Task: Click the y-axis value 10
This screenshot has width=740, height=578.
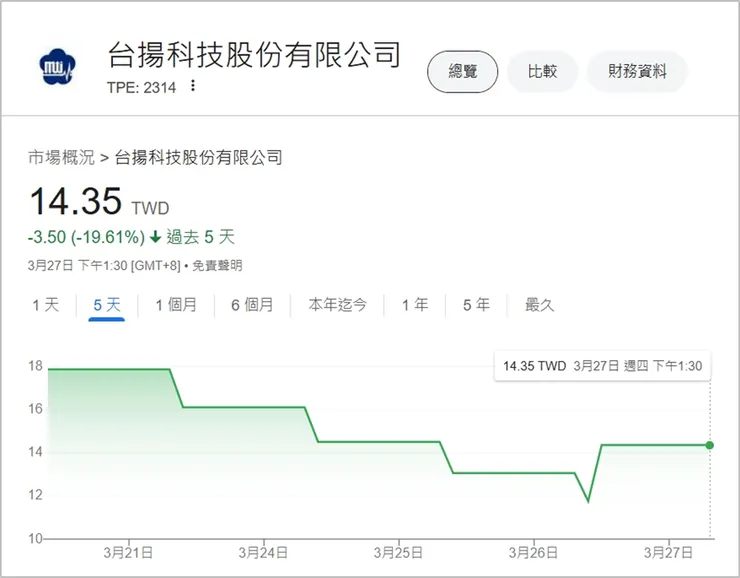Action: (35, 538)
